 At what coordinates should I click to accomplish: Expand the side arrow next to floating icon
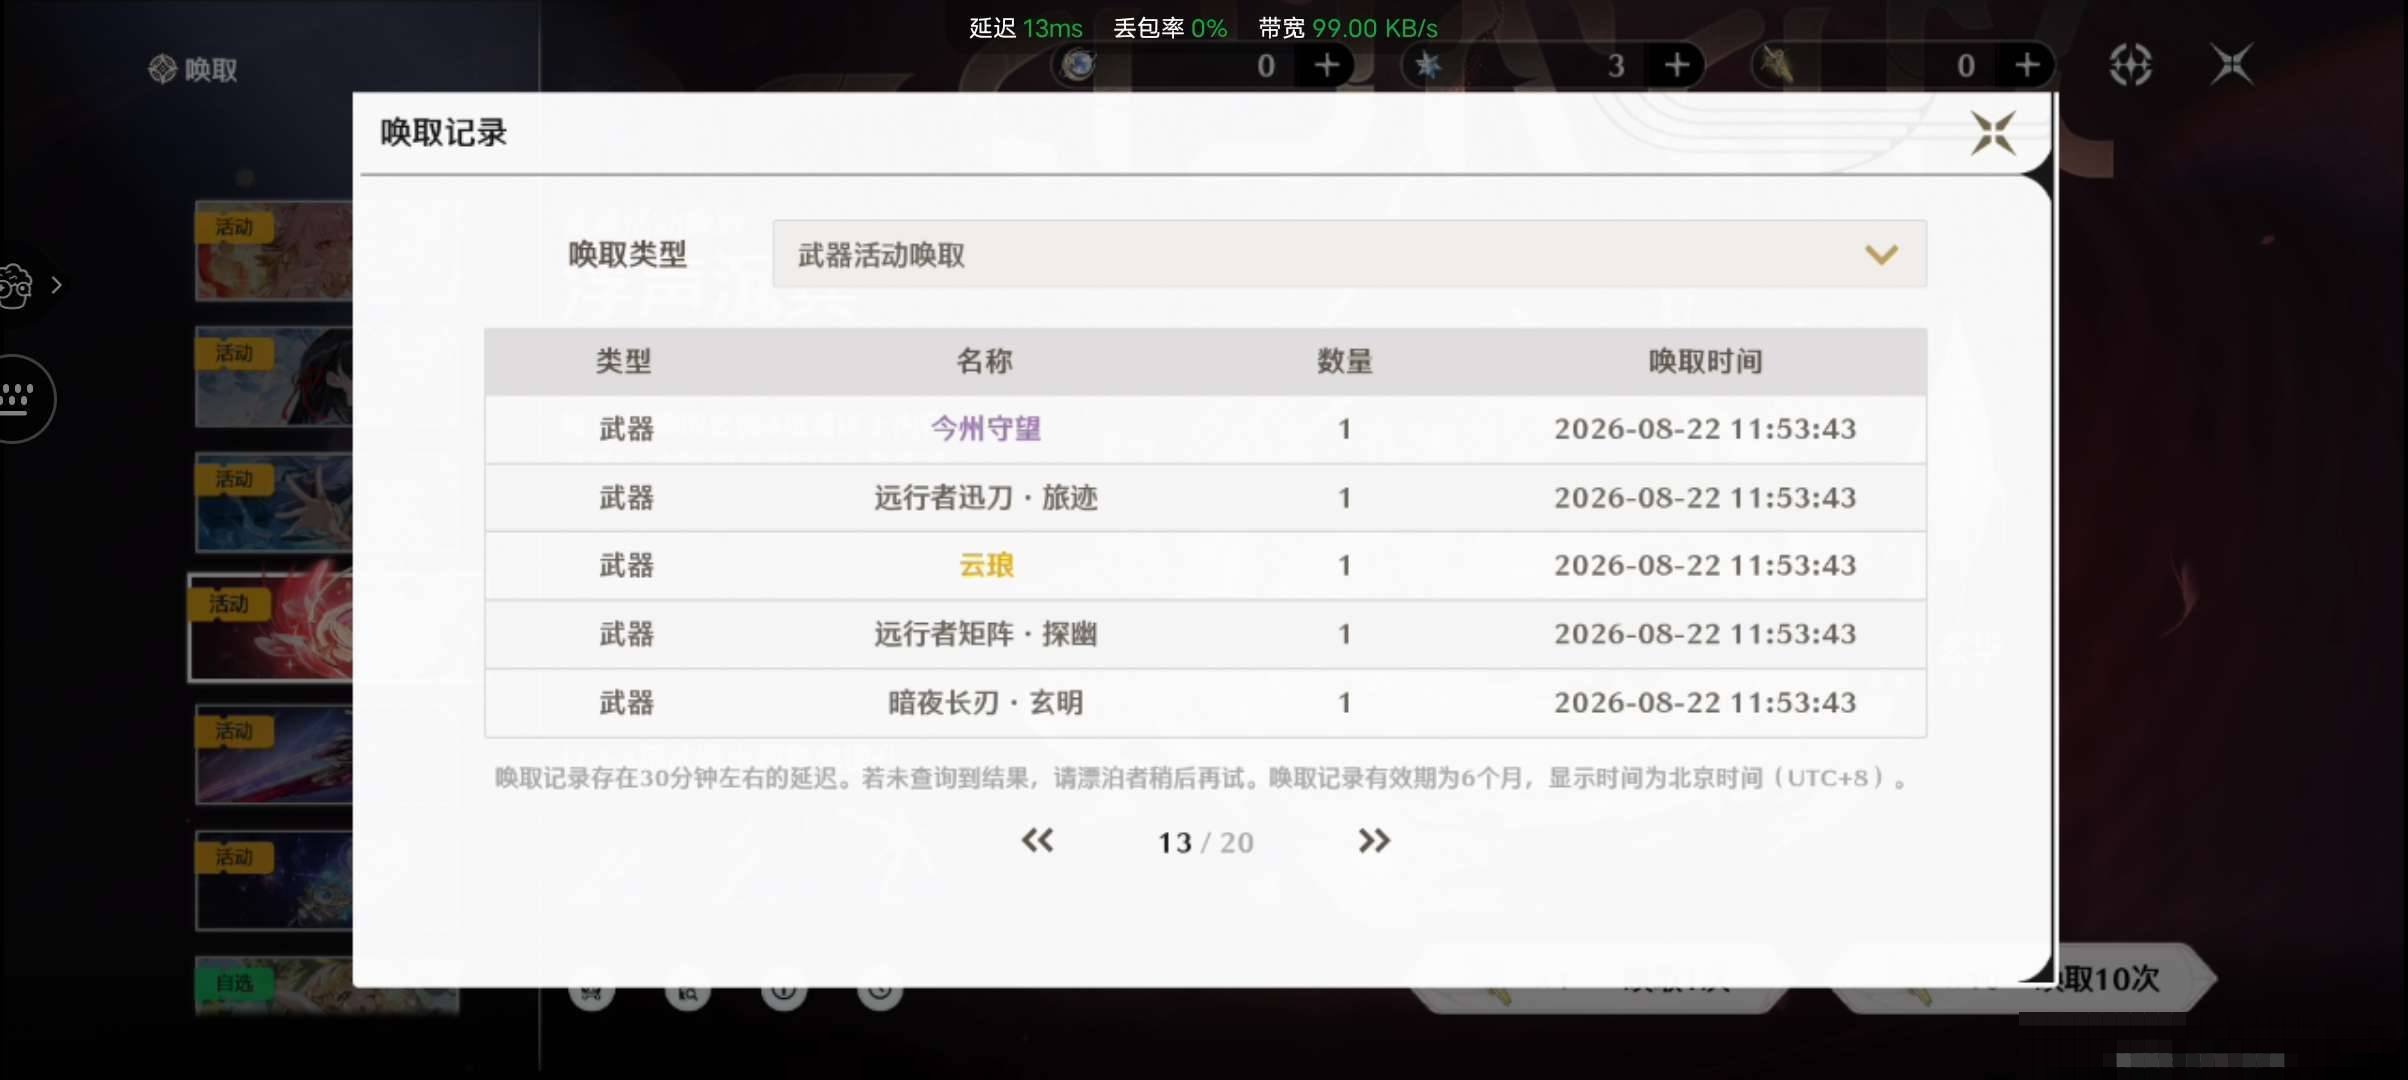point(56,285)
